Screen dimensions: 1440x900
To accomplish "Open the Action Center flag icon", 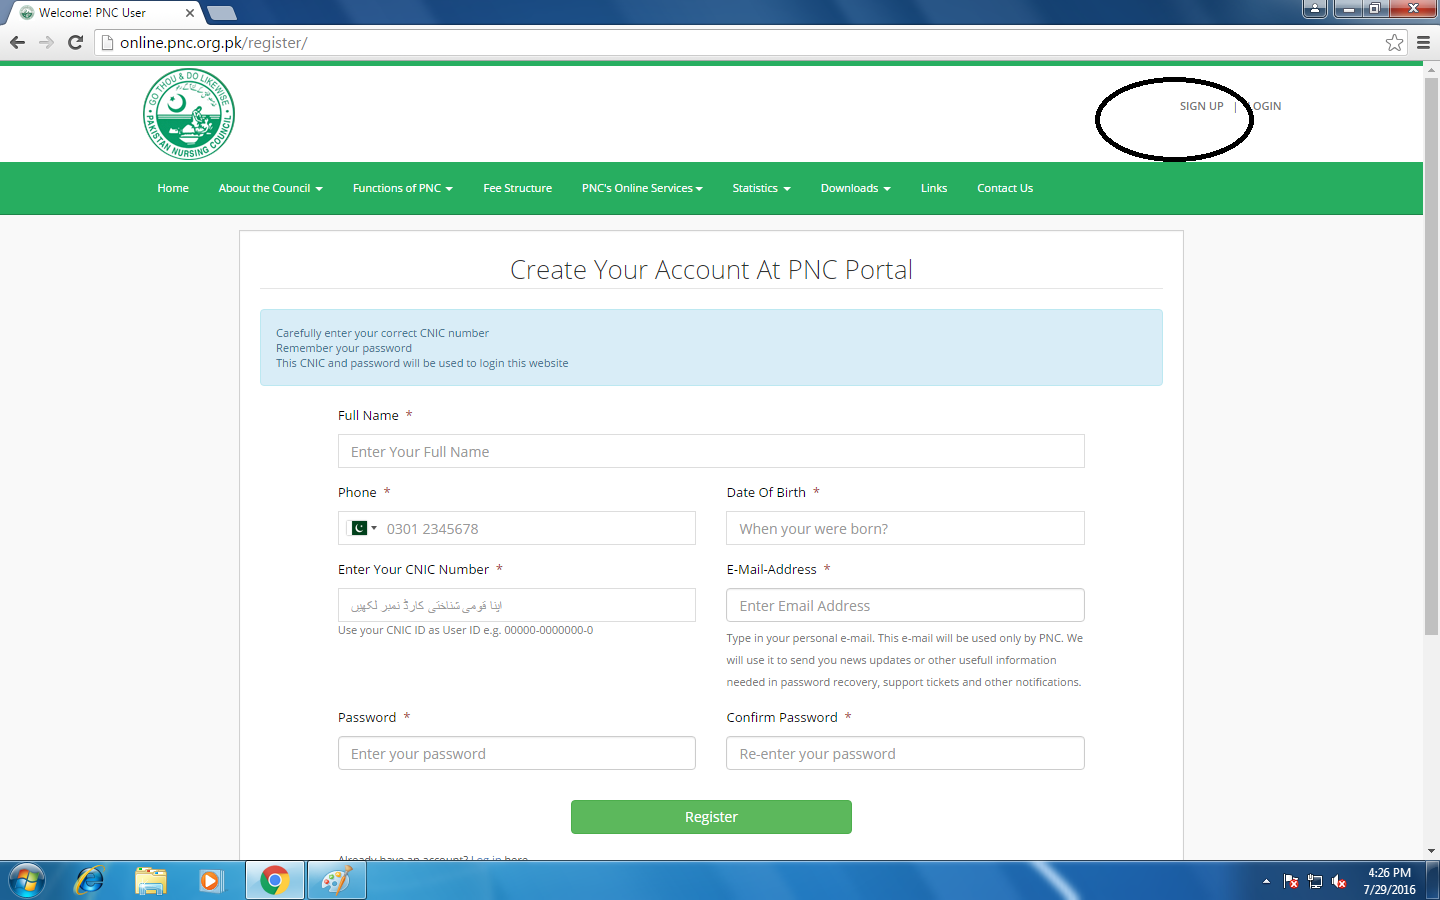I will tap(1291, 881).
